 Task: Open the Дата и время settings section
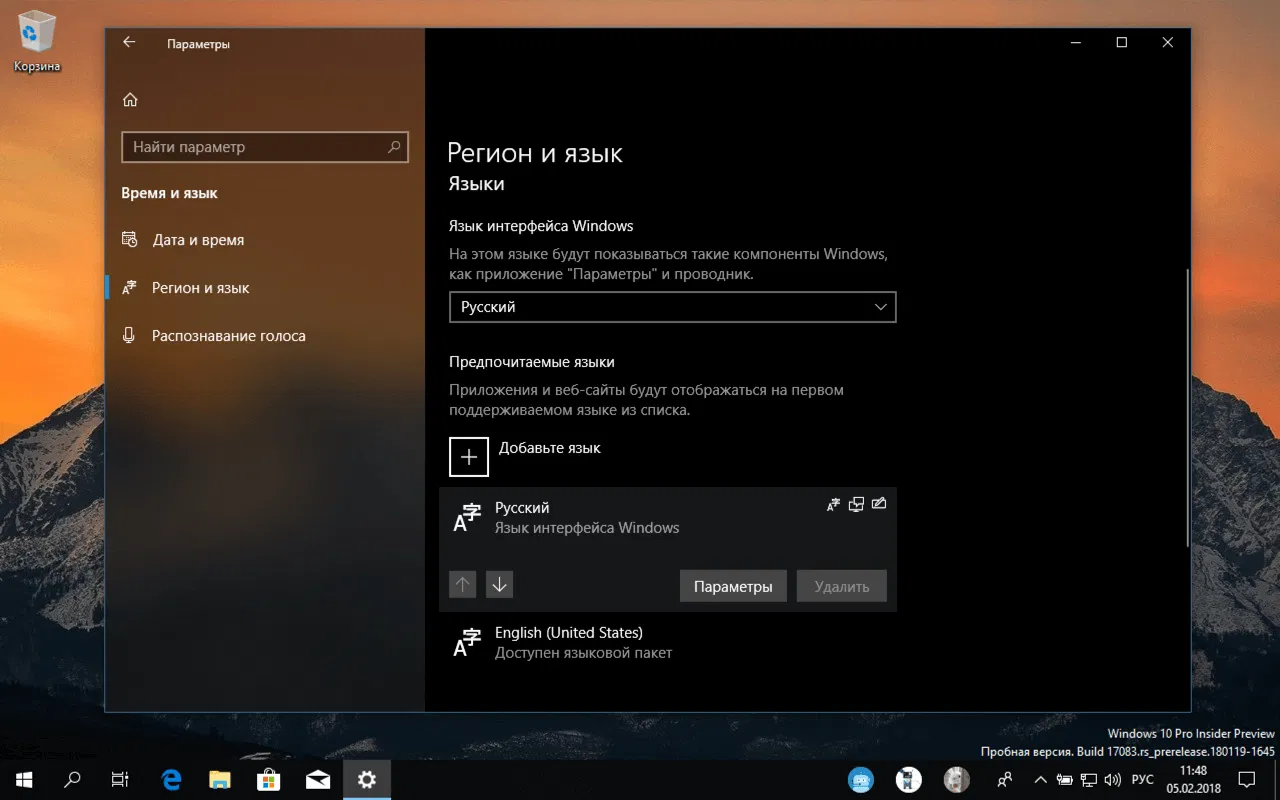[x=199, y=239]
